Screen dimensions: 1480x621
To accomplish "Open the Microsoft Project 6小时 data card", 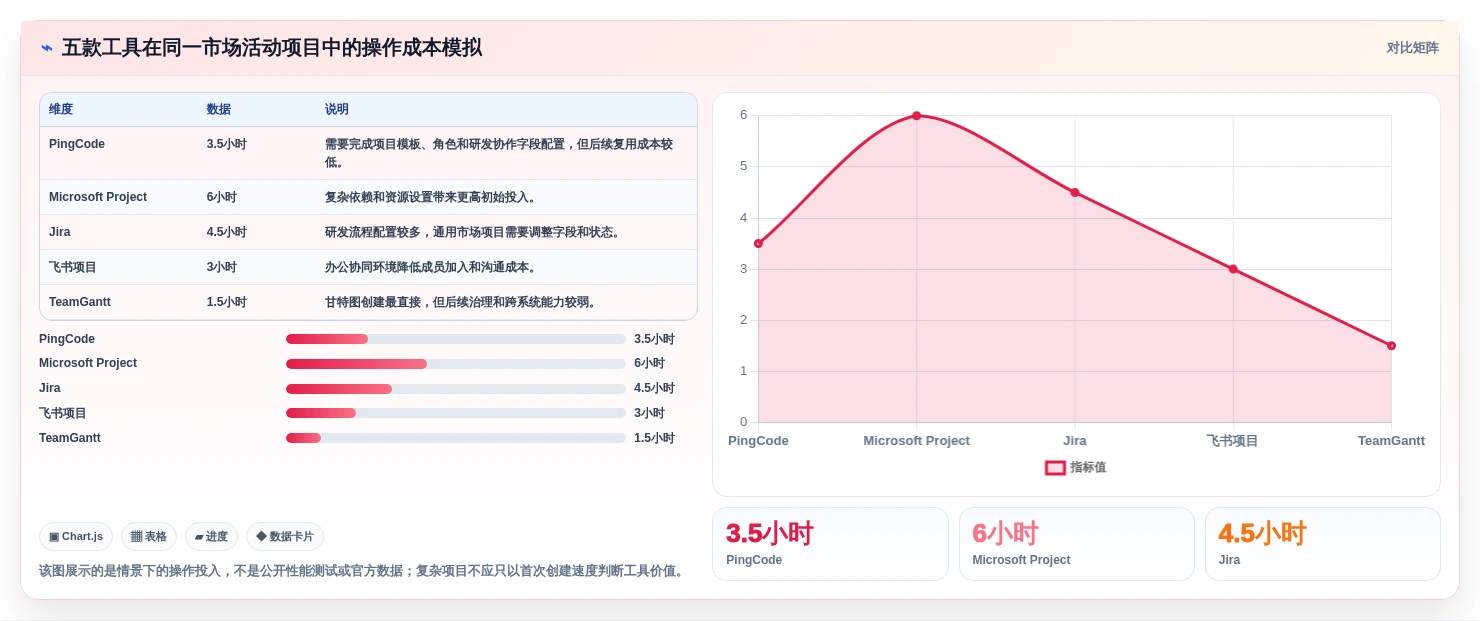I will [x=1077, y=544].
